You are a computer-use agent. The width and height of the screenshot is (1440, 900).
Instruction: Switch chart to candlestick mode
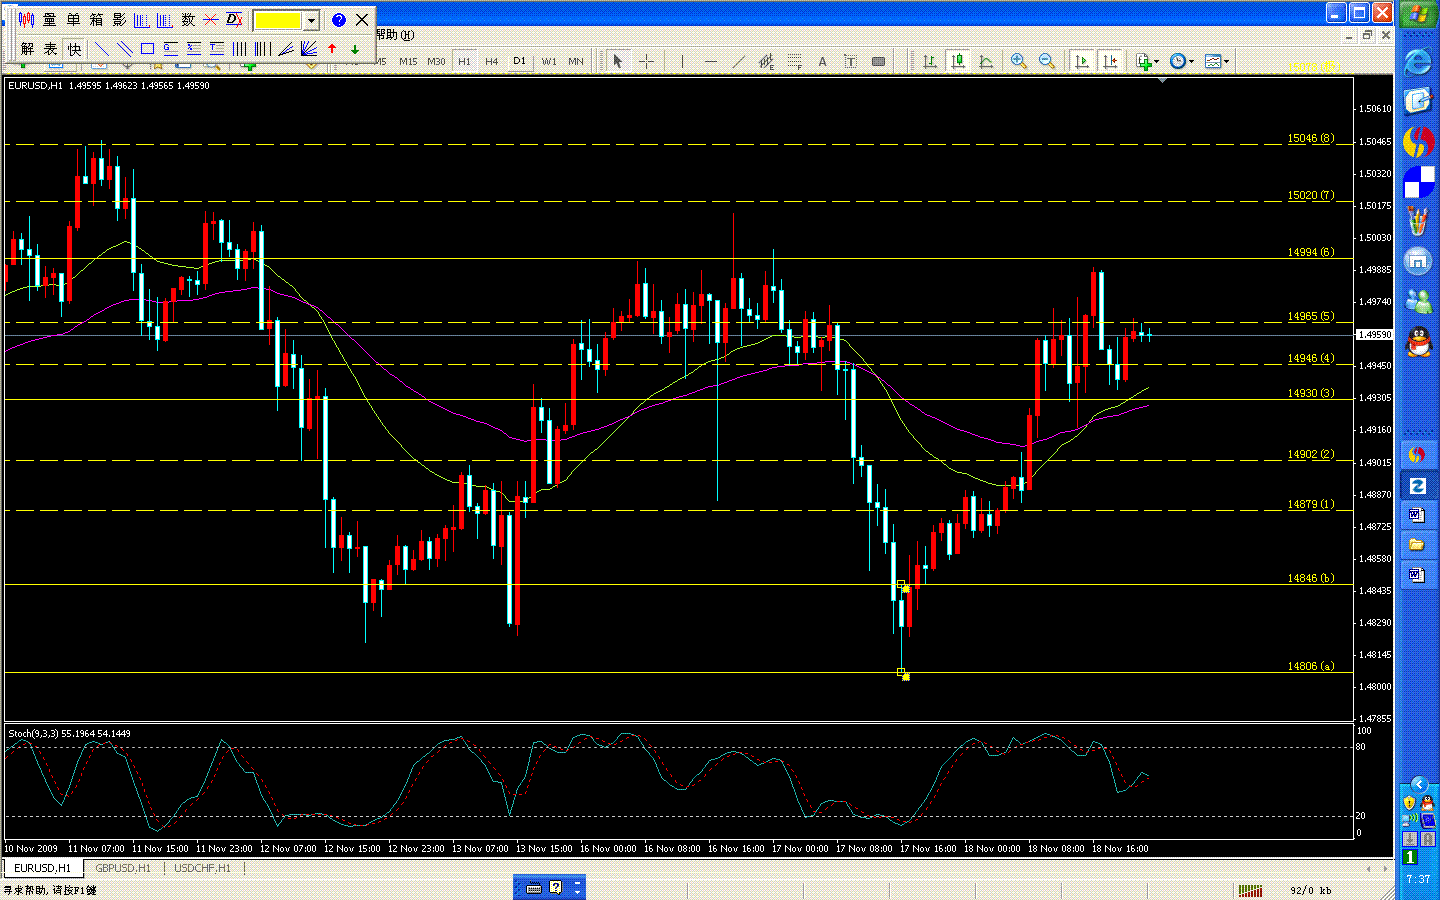click(x=958, y=62)
